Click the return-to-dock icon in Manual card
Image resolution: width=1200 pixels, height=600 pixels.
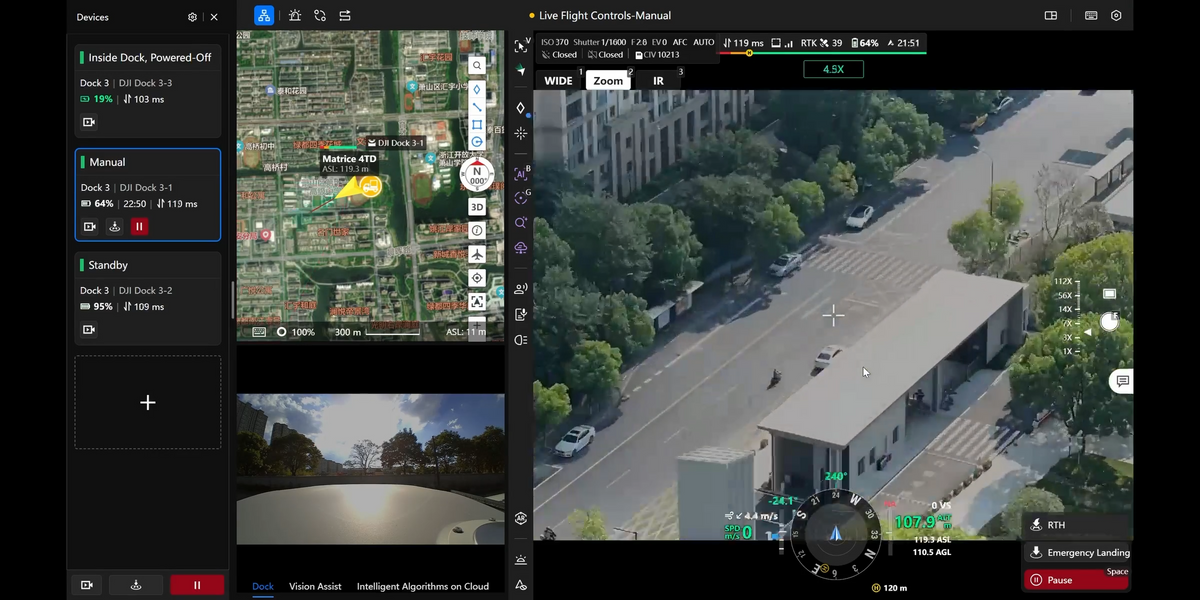pyautogui.click(x=114, y=227)
